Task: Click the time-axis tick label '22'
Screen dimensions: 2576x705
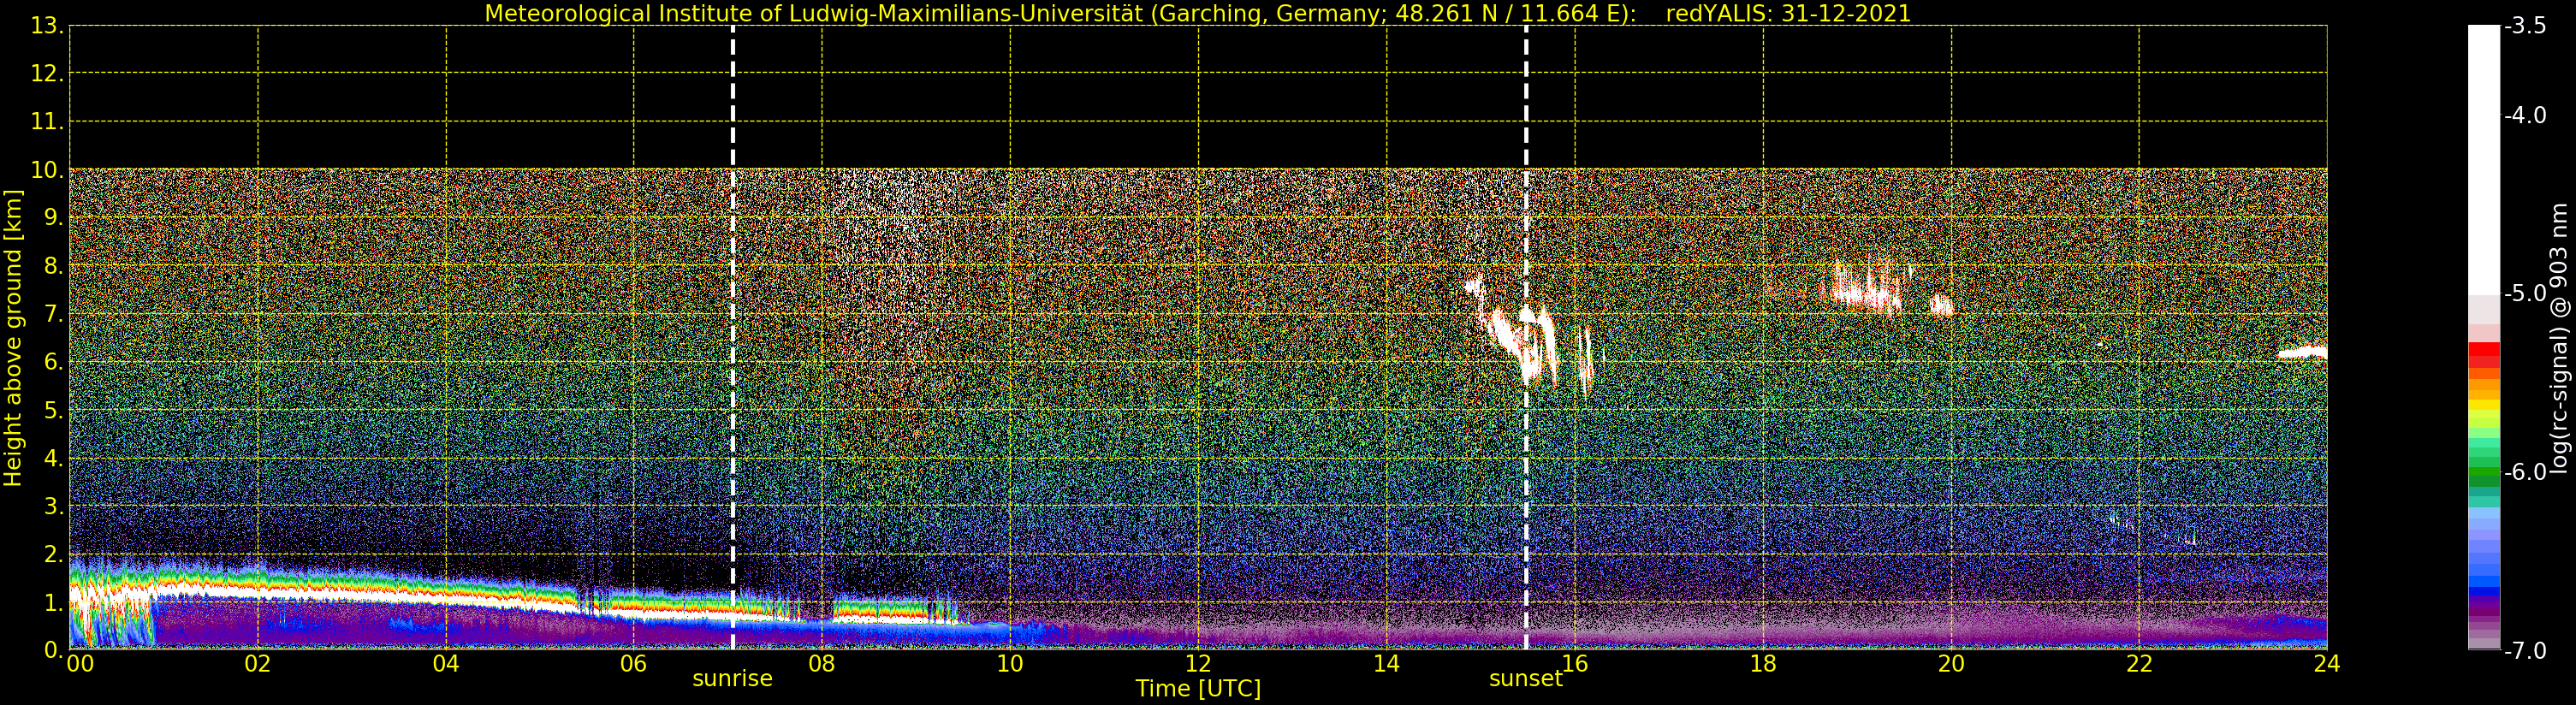Action: tap(2139, 664)
